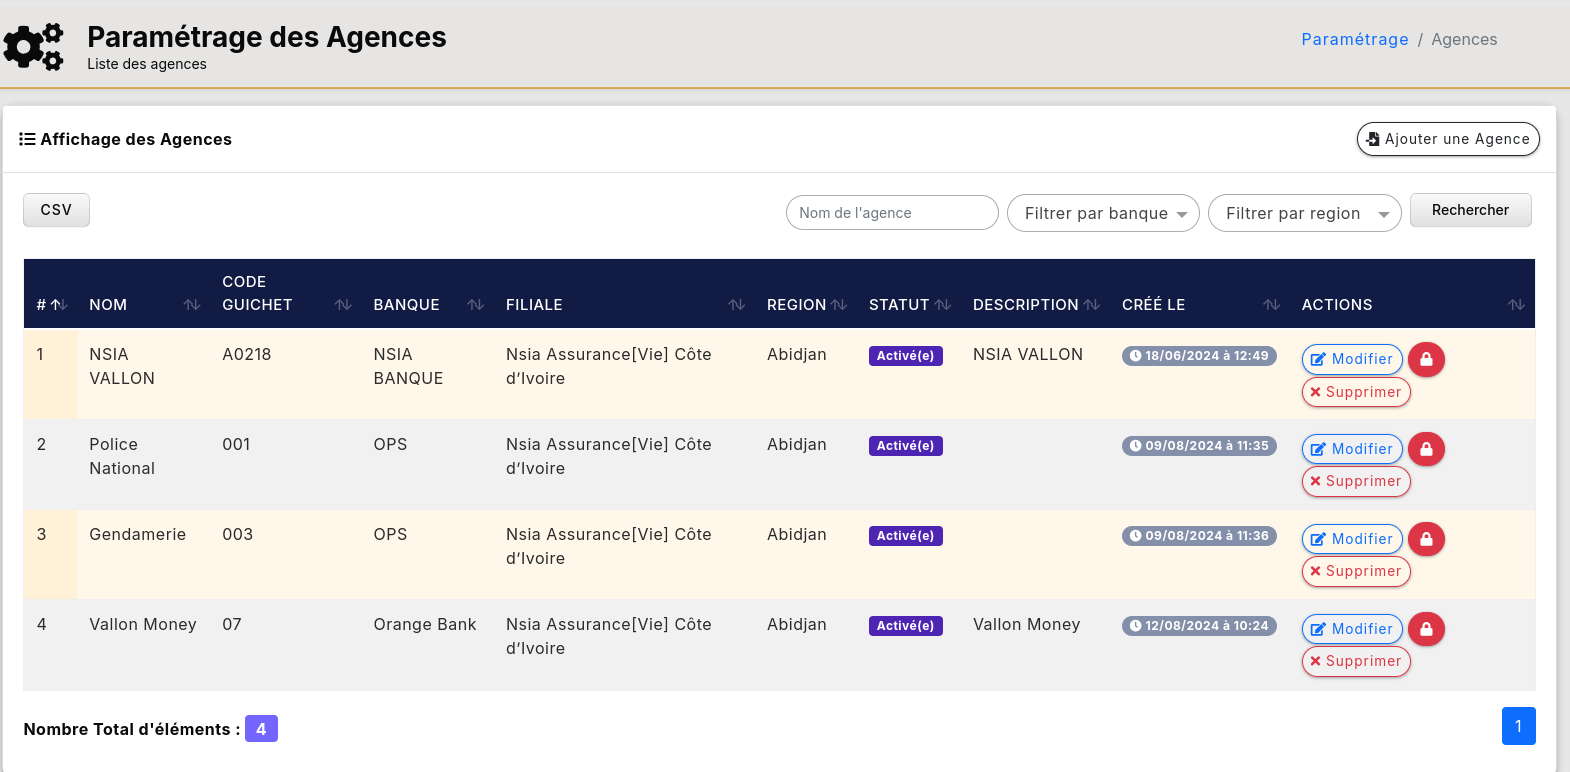Sort the table by STATUT
1570x772 pixels.
[x=942, y=305]
